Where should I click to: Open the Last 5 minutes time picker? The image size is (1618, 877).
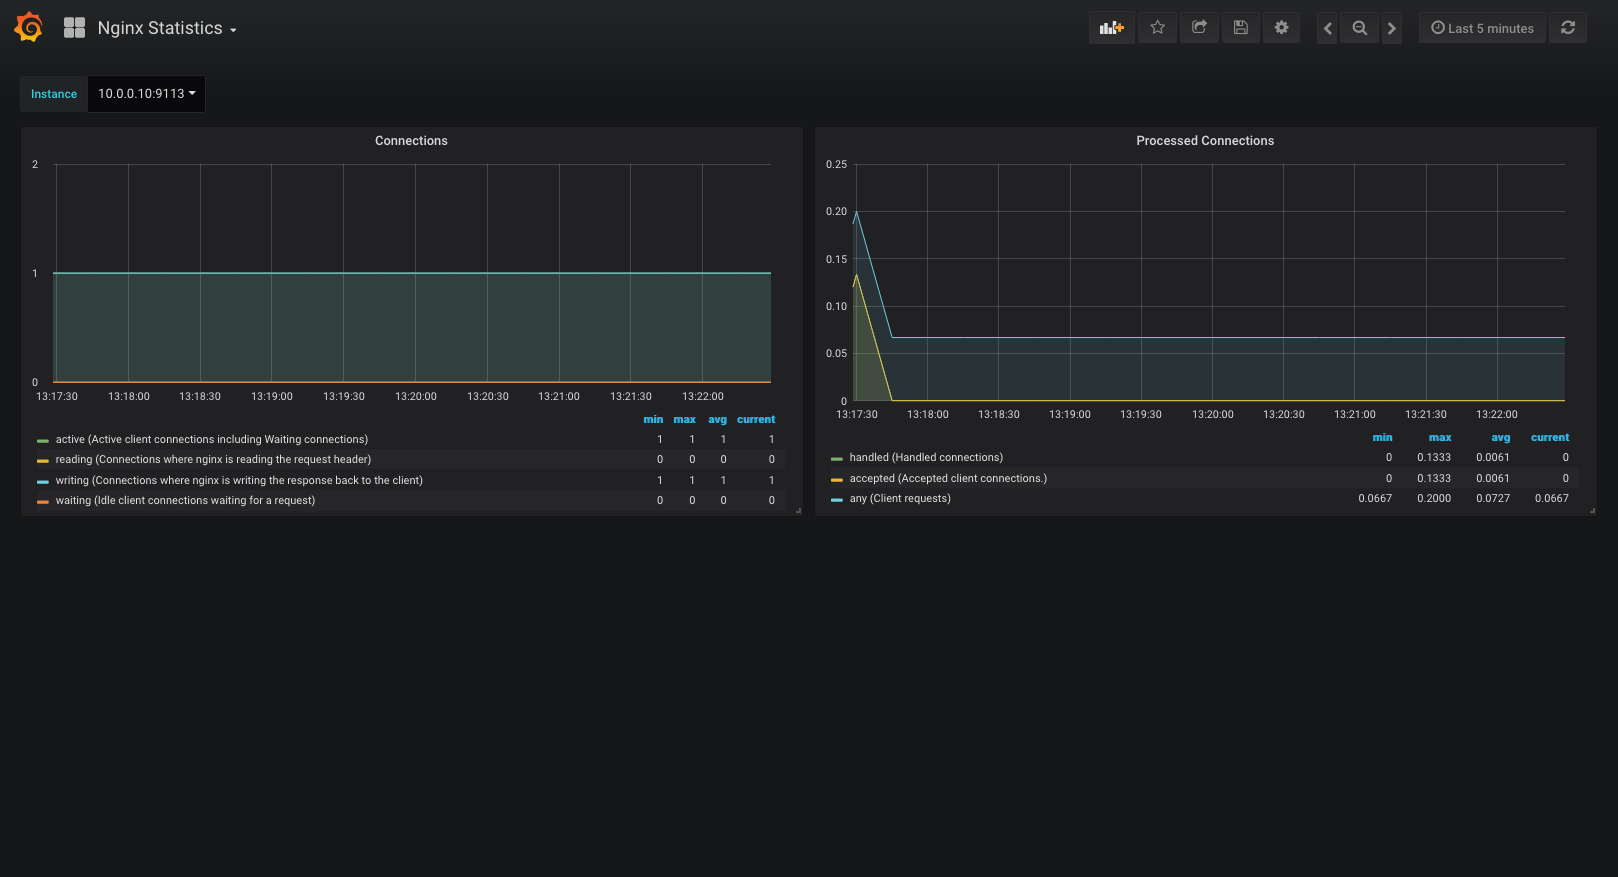pyautogui.click(x=1482, y=28)
